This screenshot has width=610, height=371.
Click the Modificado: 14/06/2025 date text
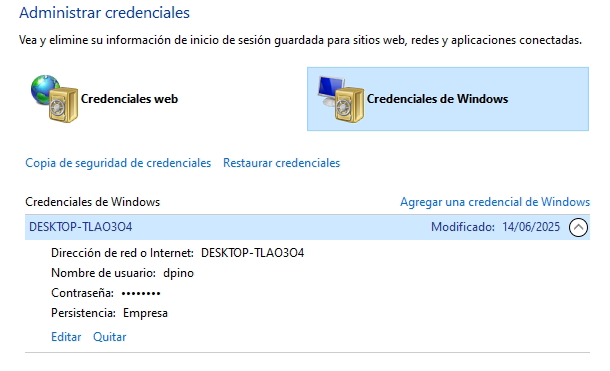495,227
